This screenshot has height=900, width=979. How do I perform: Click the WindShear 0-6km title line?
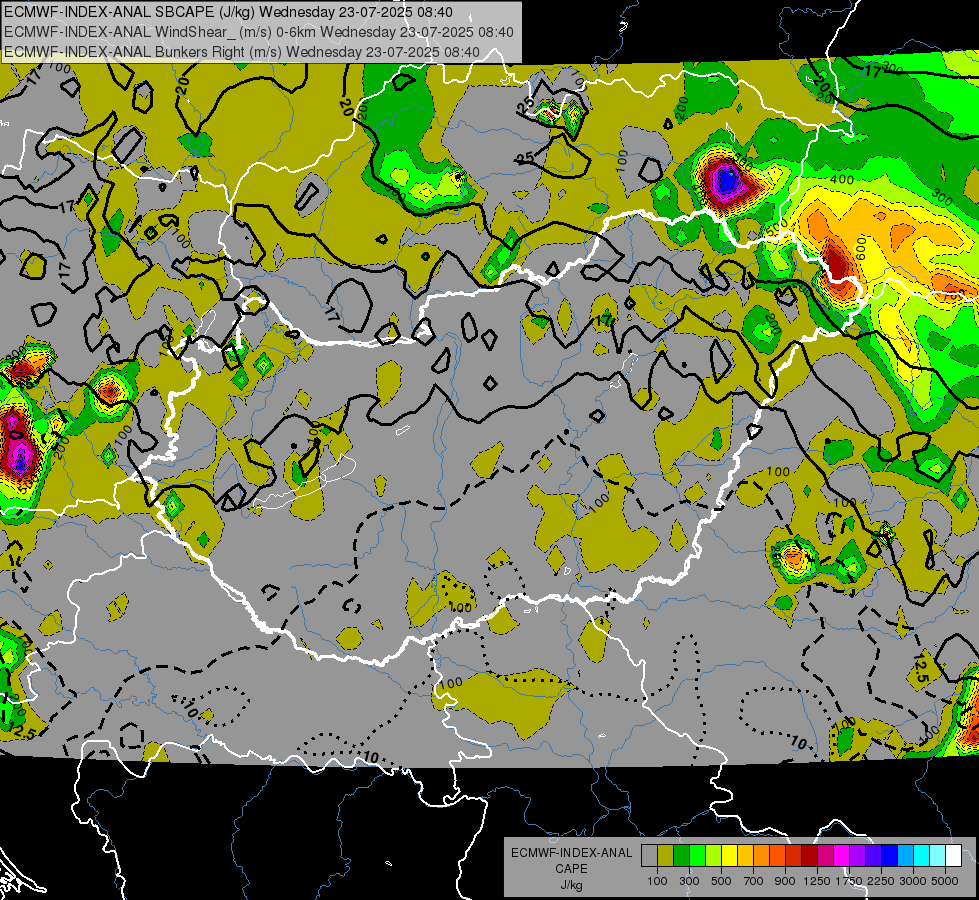point(258,32)
